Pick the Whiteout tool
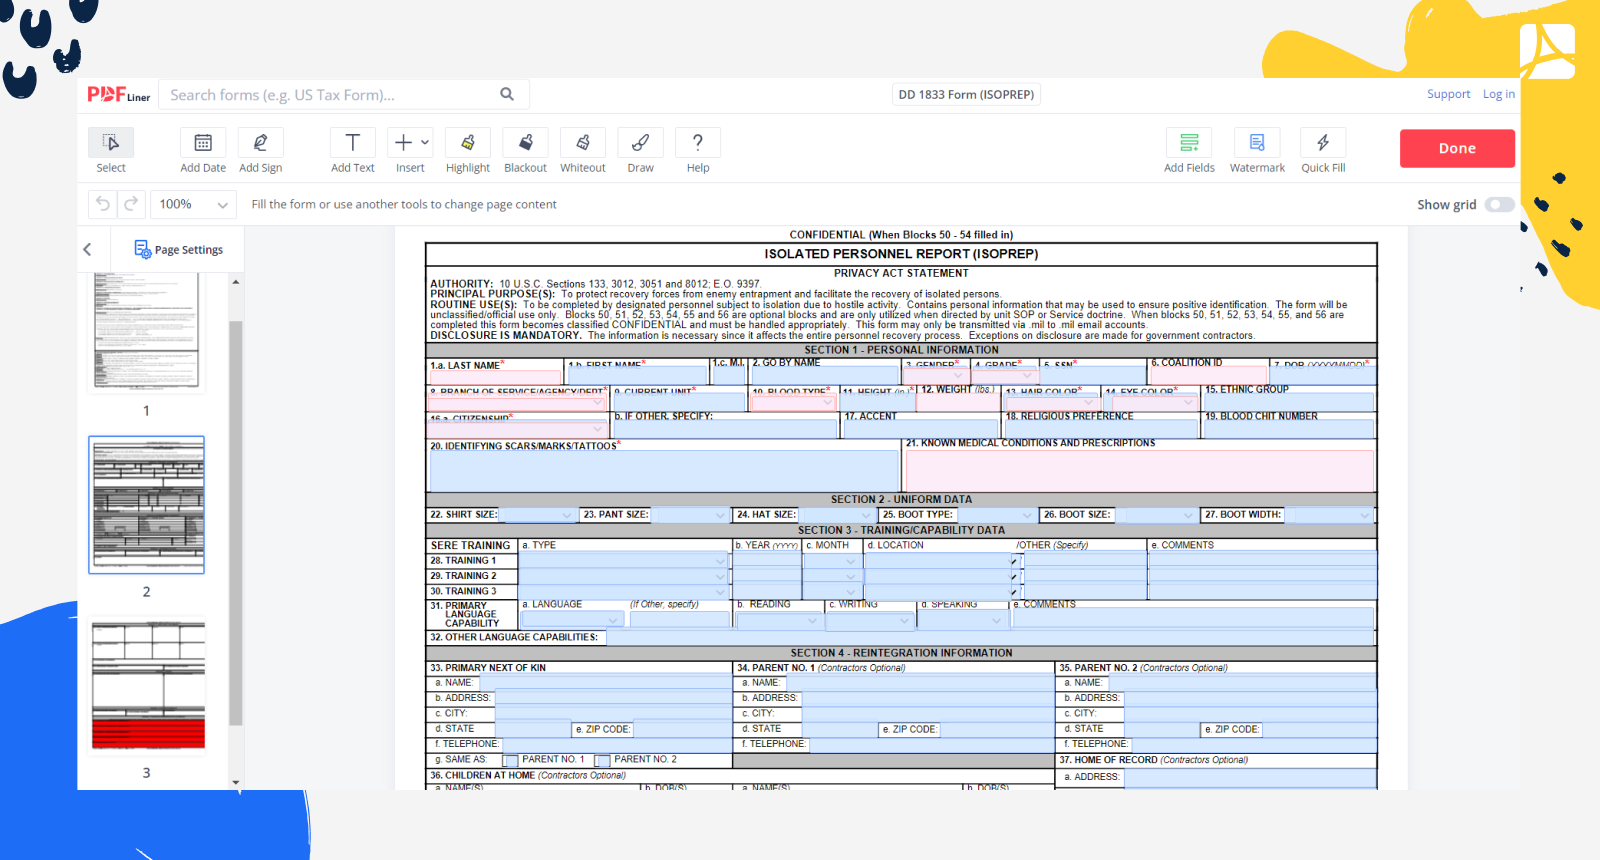Viewport: 1600px width, 860px height. click(x=583, y=143)
